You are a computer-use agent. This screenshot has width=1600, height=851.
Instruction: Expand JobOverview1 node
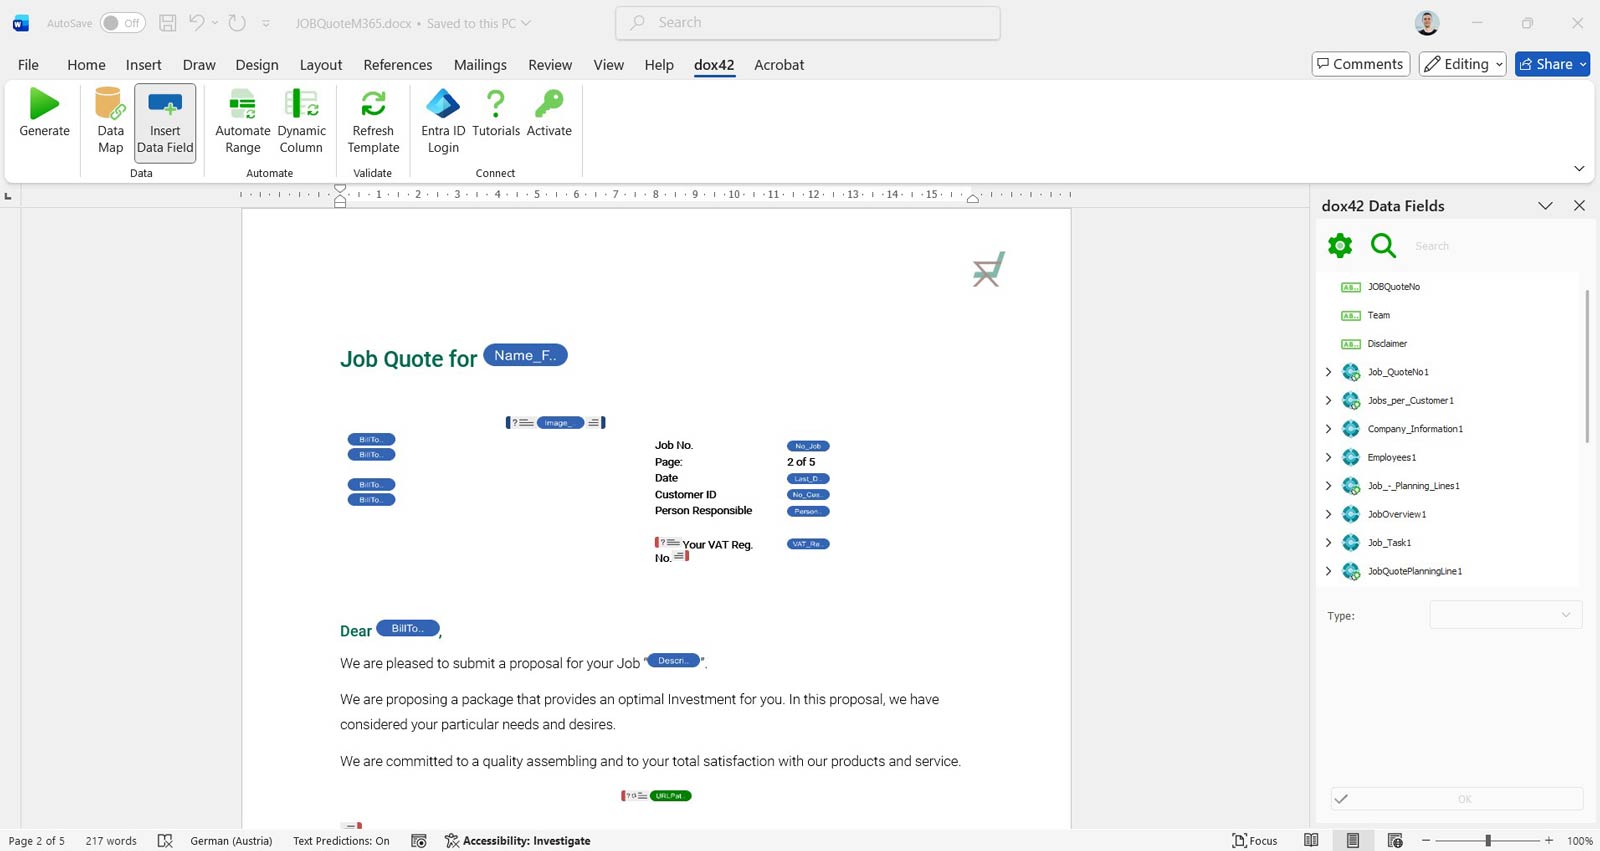coord(1328,514)
